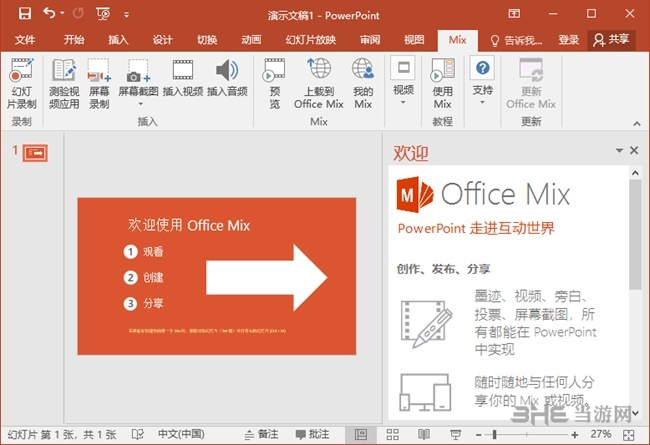Switch to Slide Sorter view

tap(393, 434)
